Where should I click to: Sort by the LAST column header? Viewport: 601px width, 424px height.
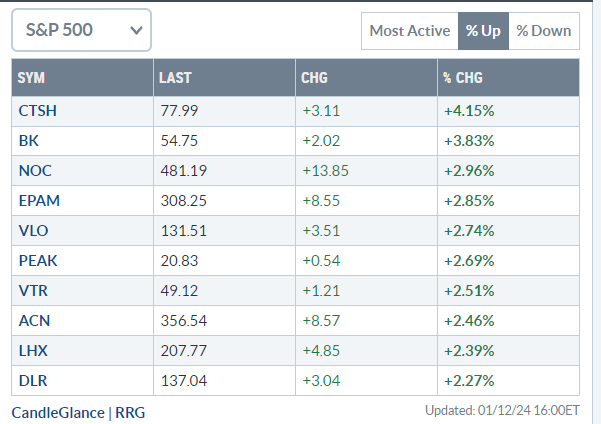[x=175, y=77]
